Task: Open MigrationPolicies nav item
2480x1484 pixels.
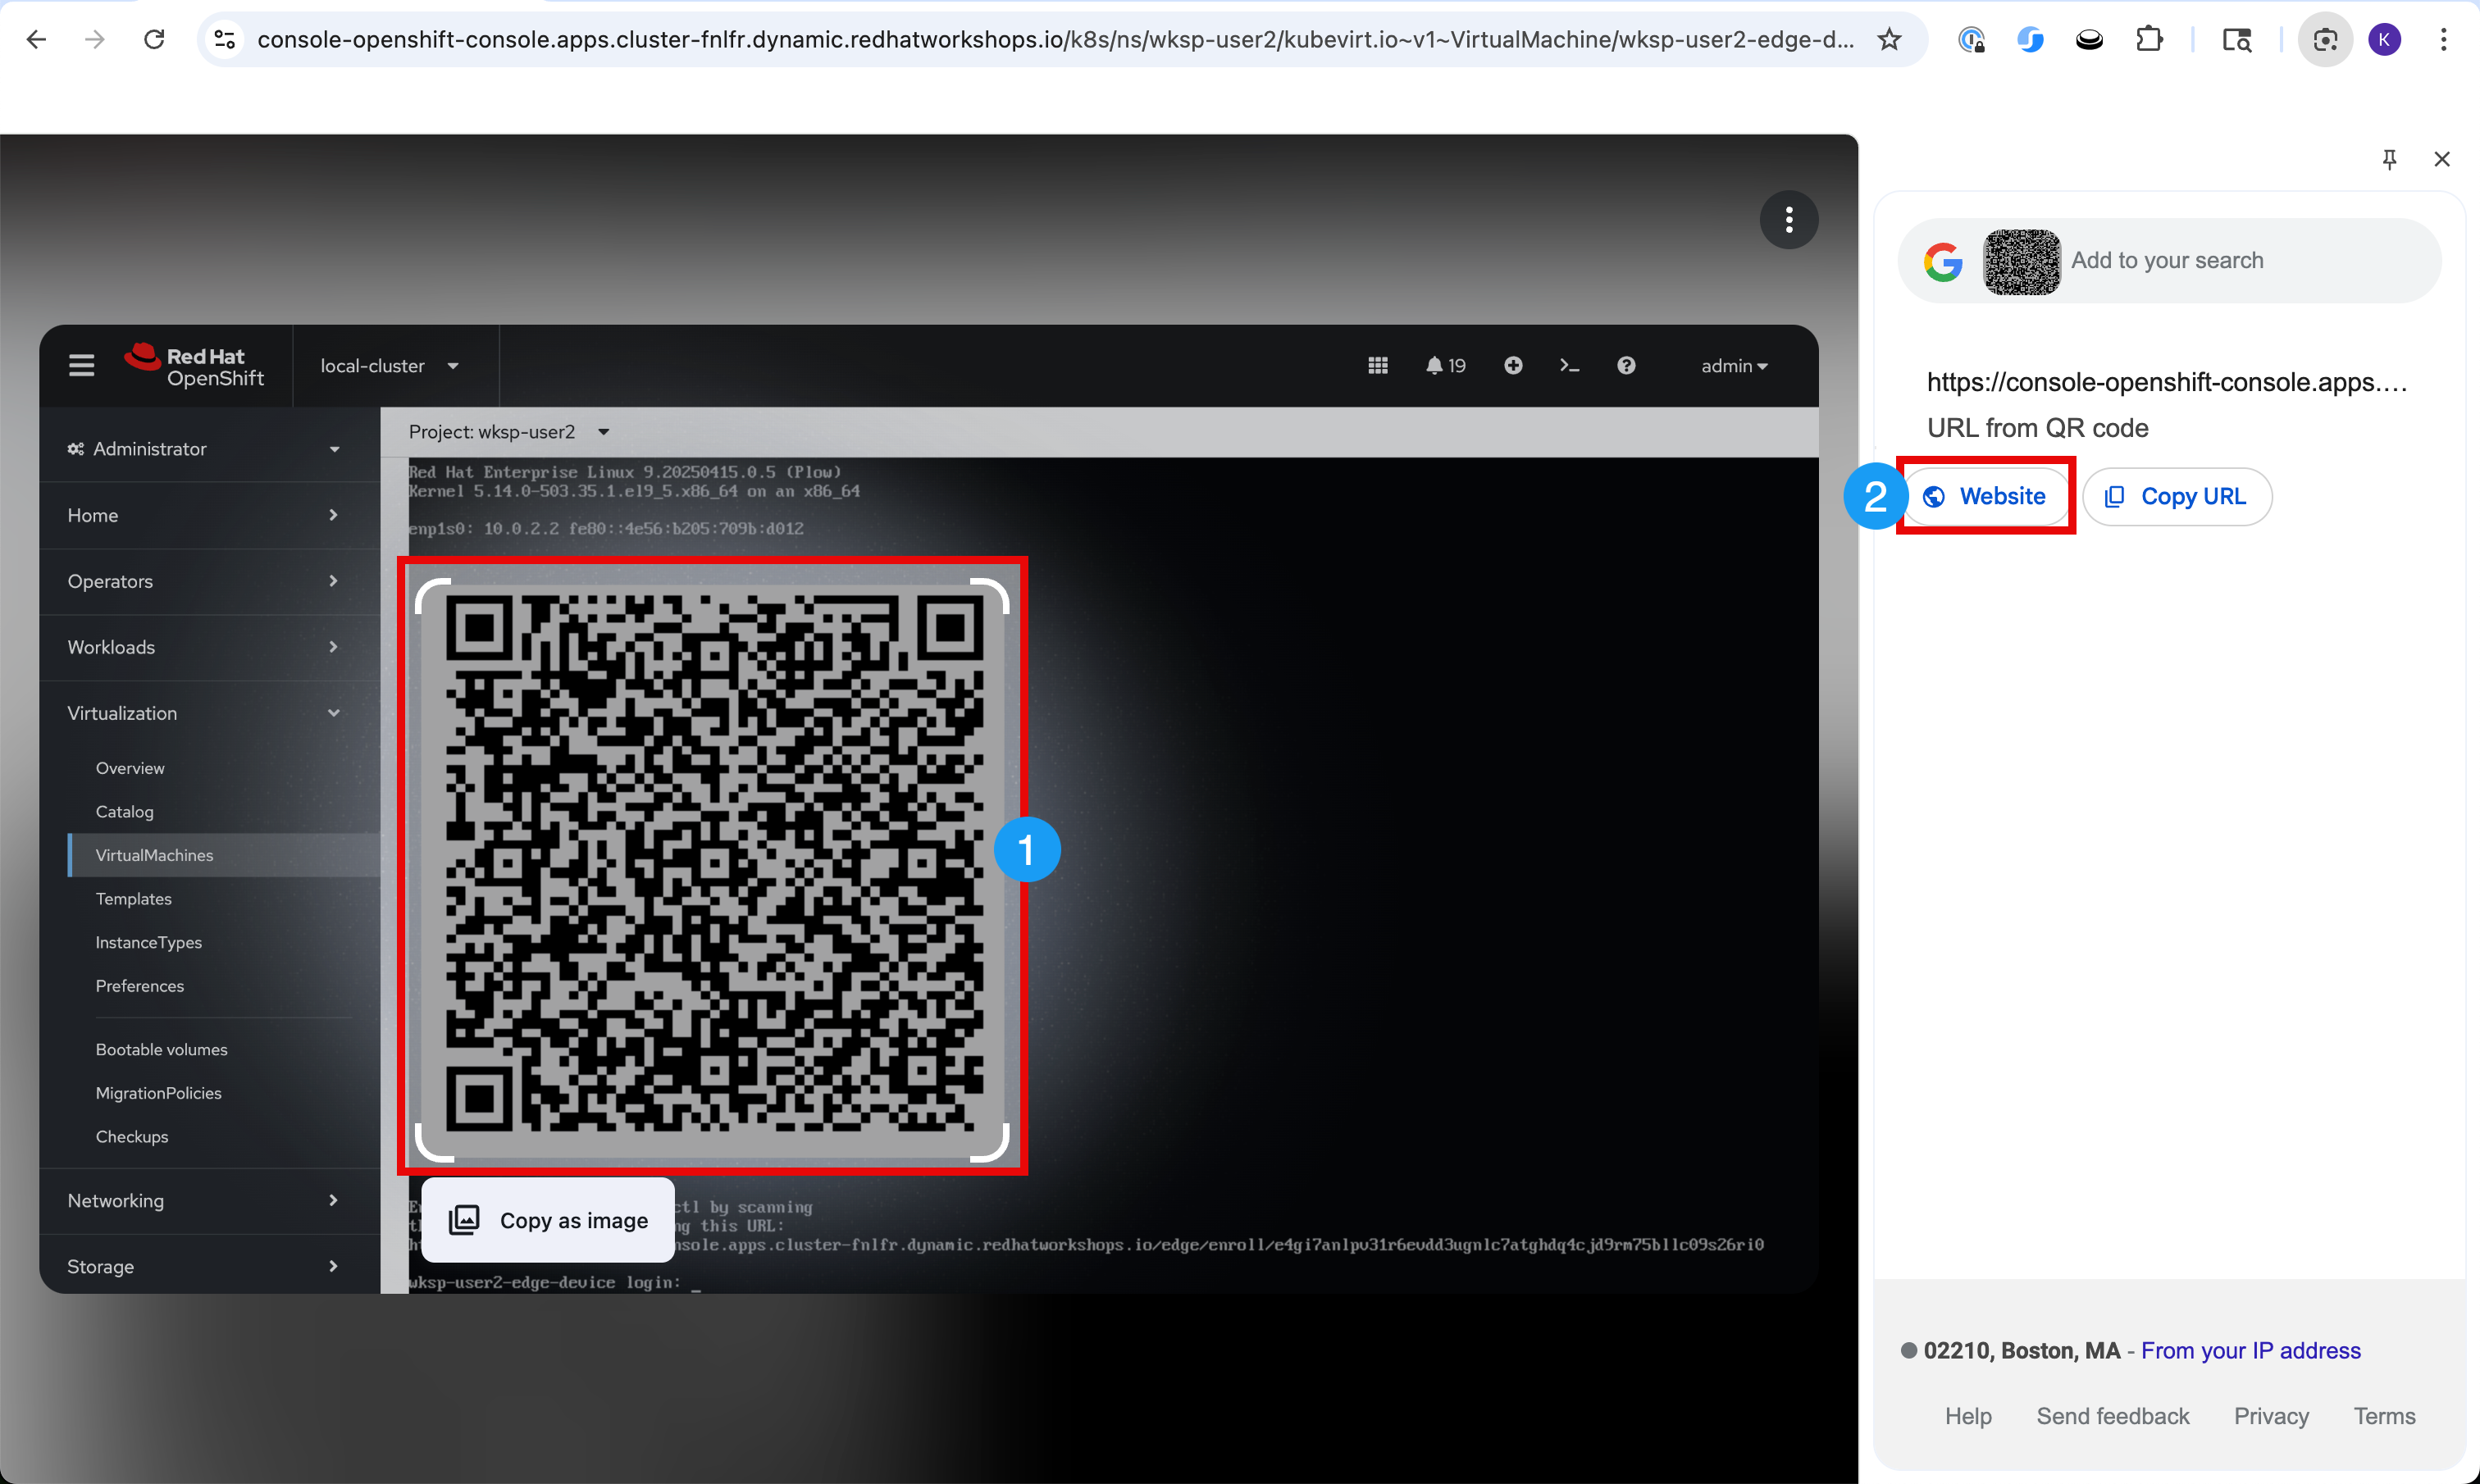Action: pos(159,1093)
